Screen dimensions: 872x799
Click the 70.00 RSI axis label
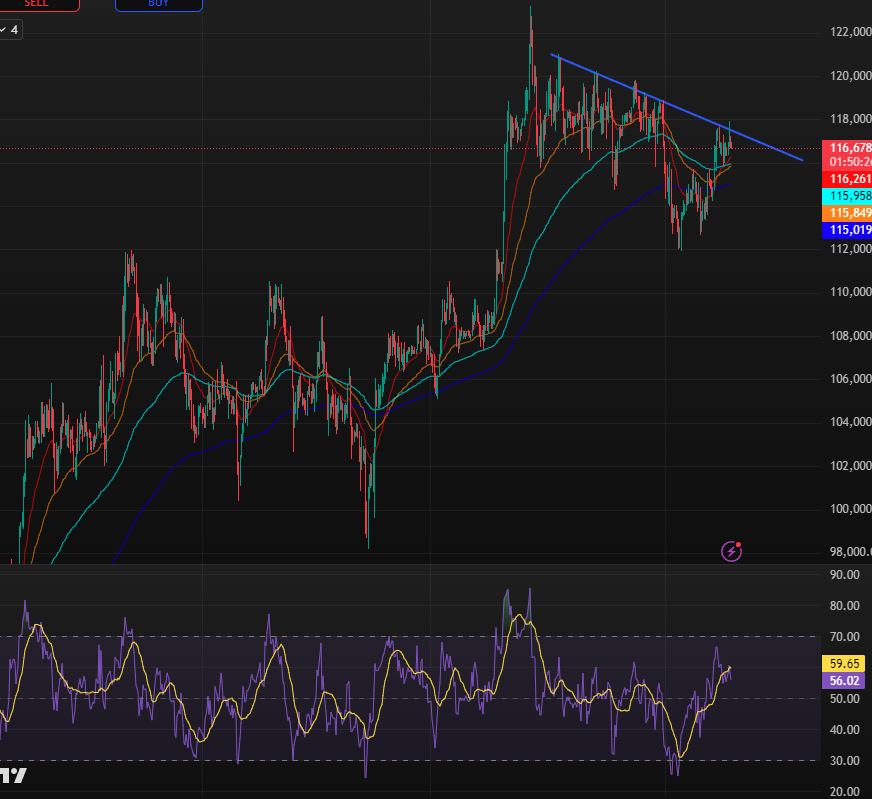click(845, 637)
